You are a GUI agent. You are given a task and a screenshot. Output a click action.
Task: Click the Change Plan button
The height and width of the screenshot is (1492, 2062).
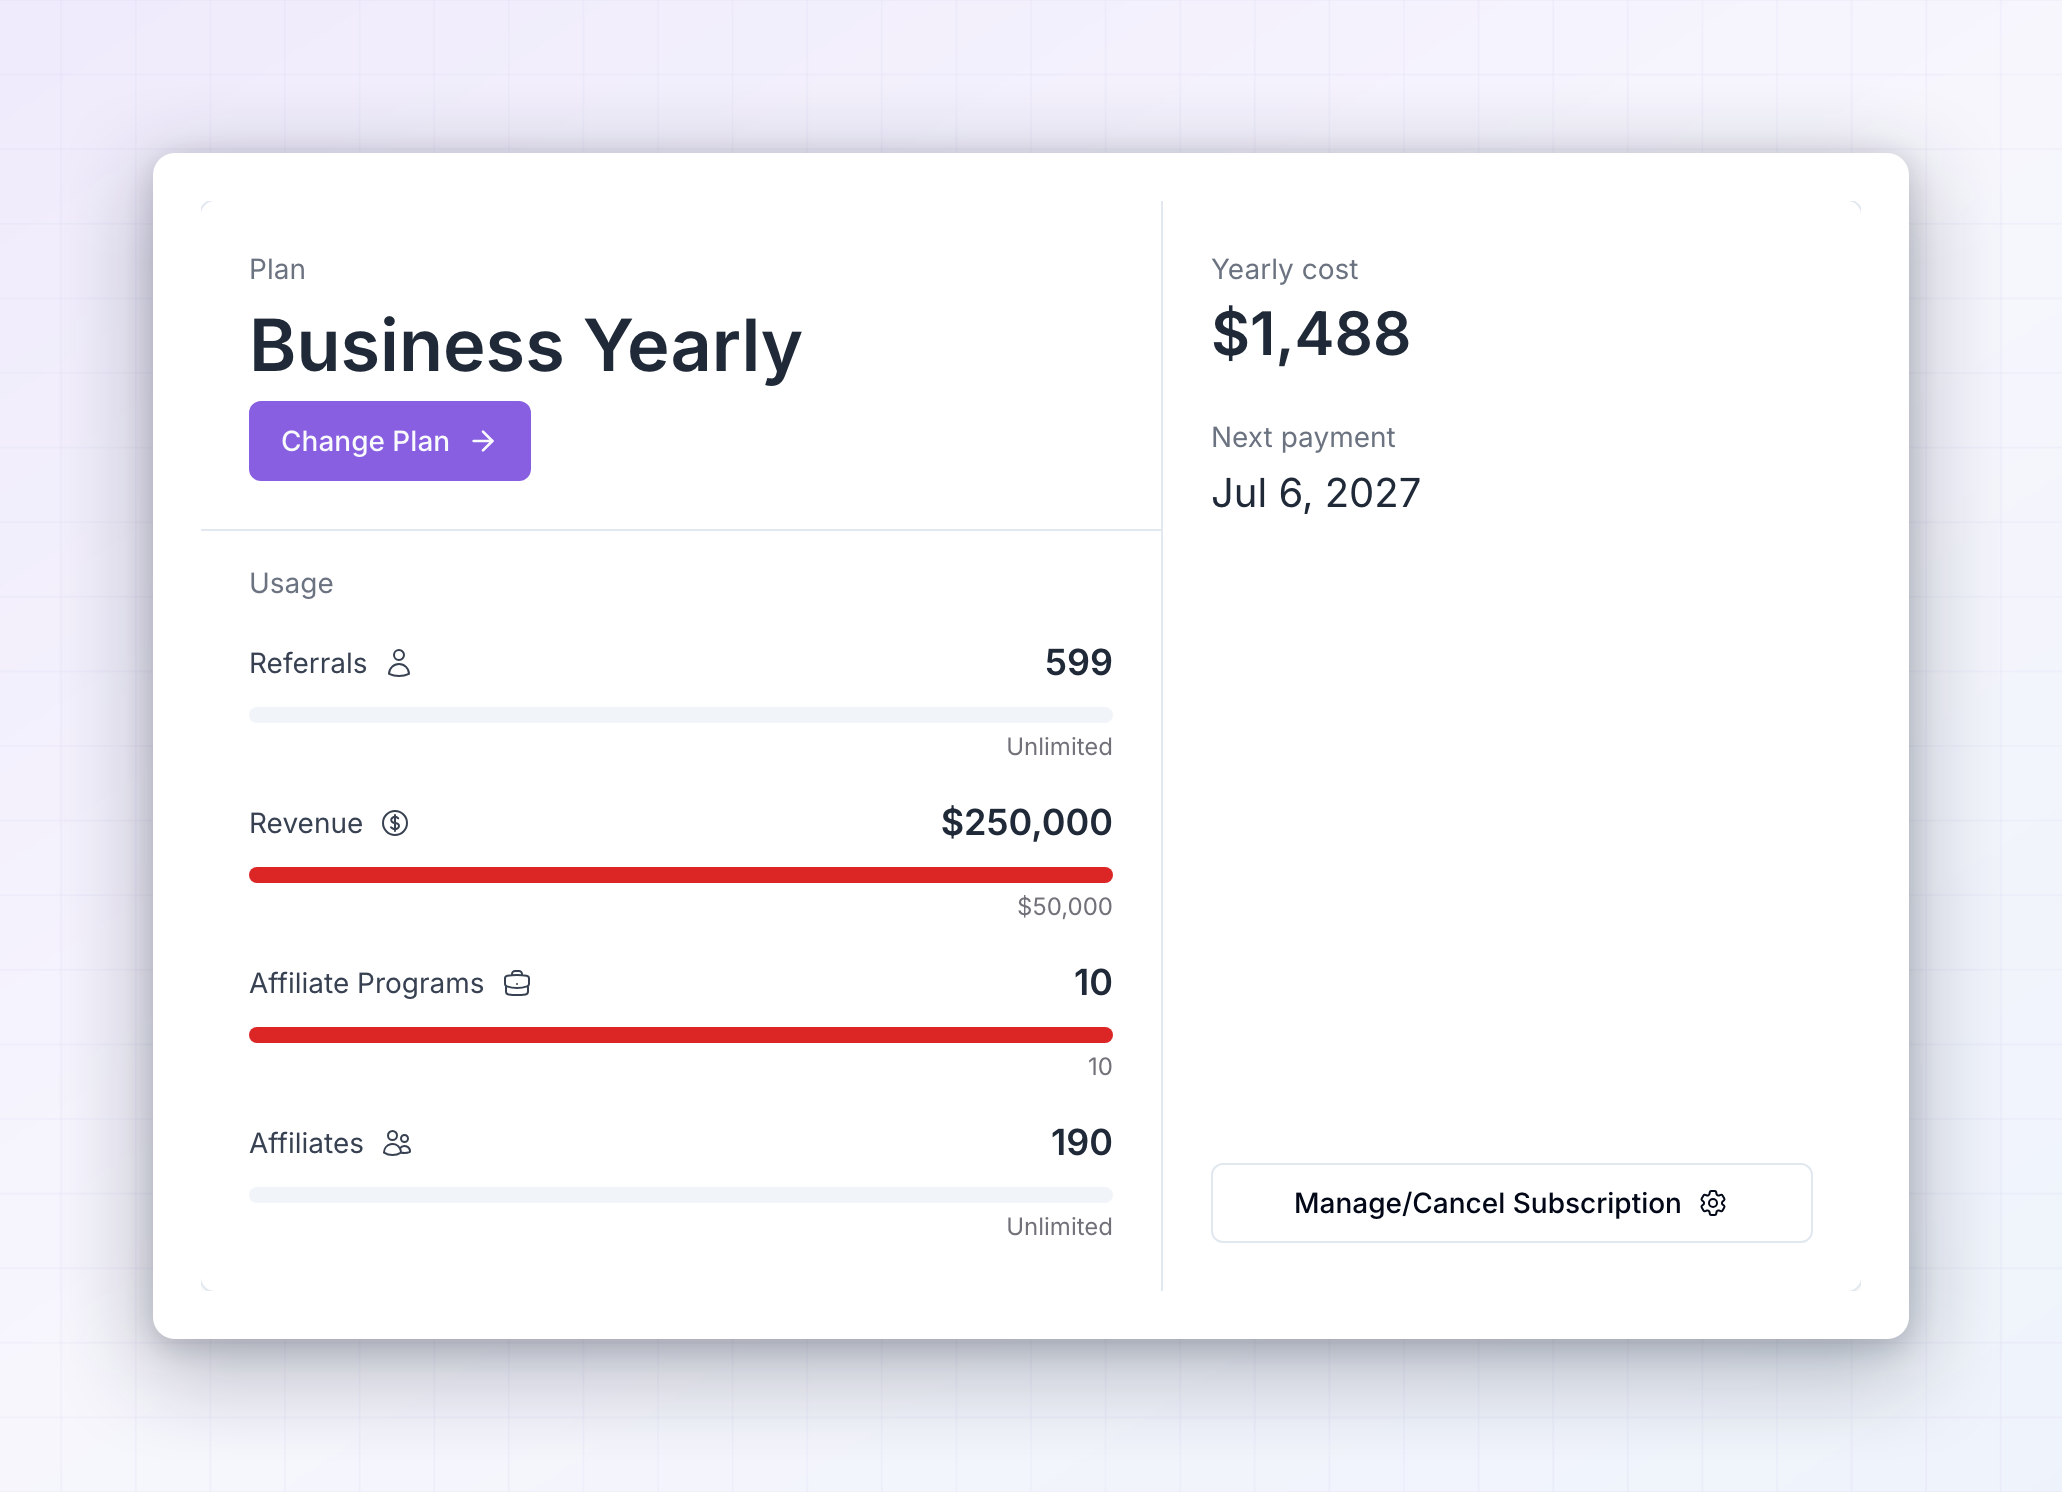pos(389,441)
